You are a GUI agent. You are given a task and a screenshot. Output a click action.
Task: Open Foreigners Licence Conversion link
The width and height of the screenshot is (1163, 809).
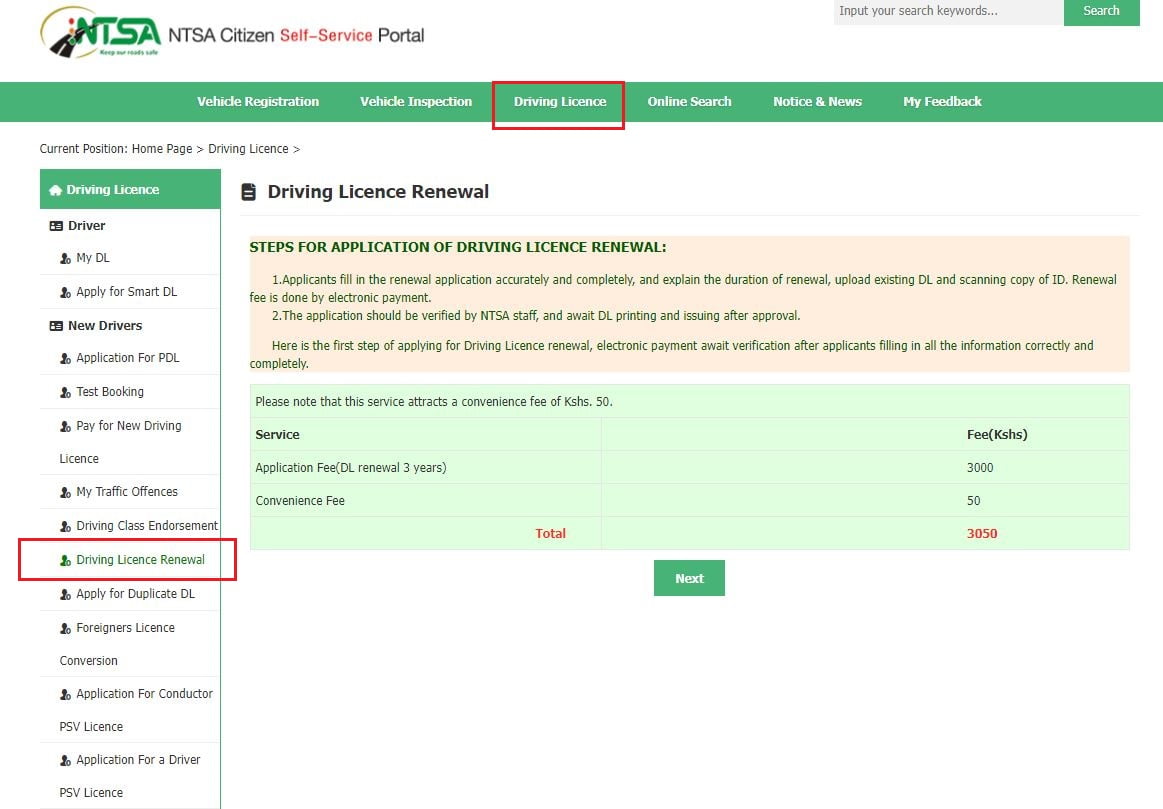[x=117, y=644]
